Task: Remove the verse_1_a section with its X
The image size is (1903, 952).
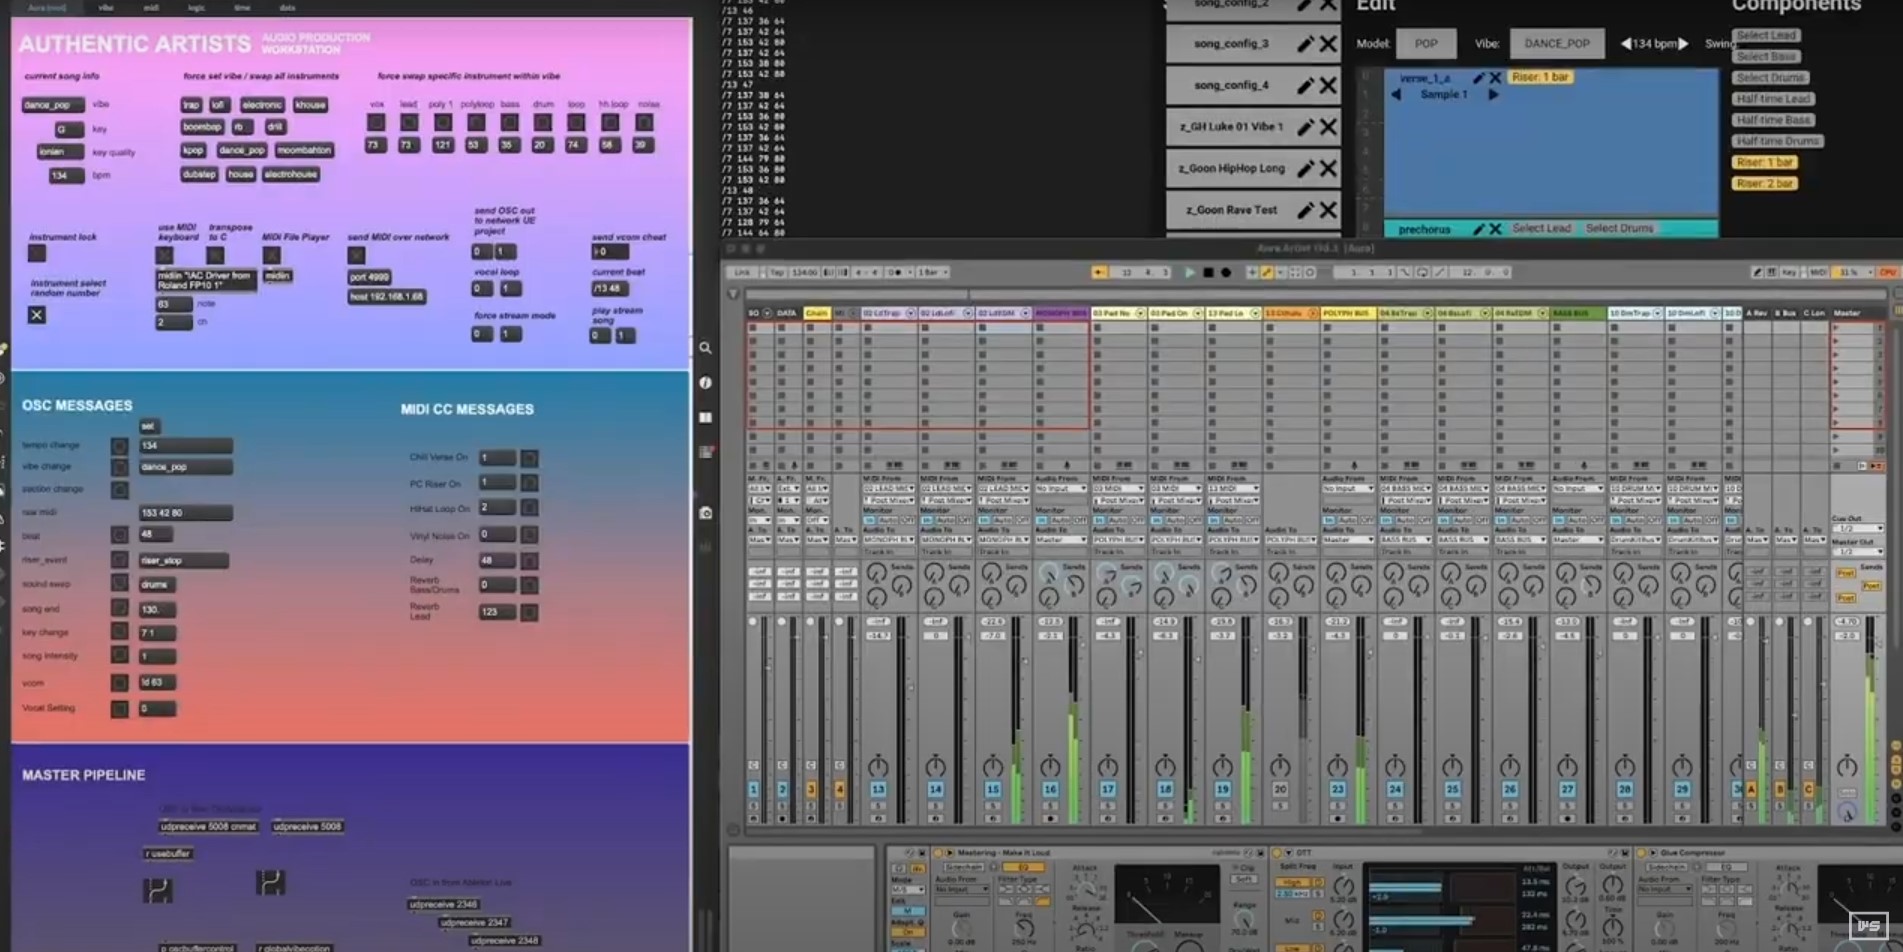Action: tap(1495, 77)
